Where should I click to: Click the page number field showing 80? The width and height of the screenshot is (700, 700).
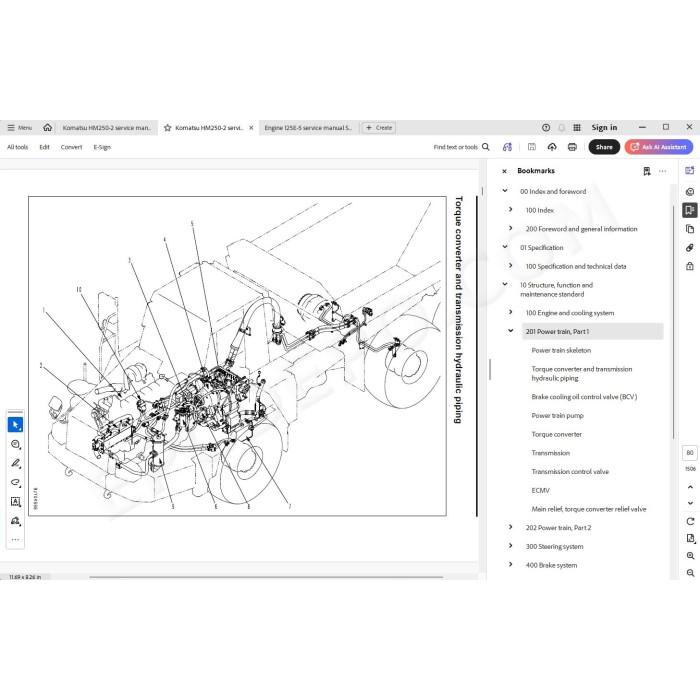coord(690,453)
